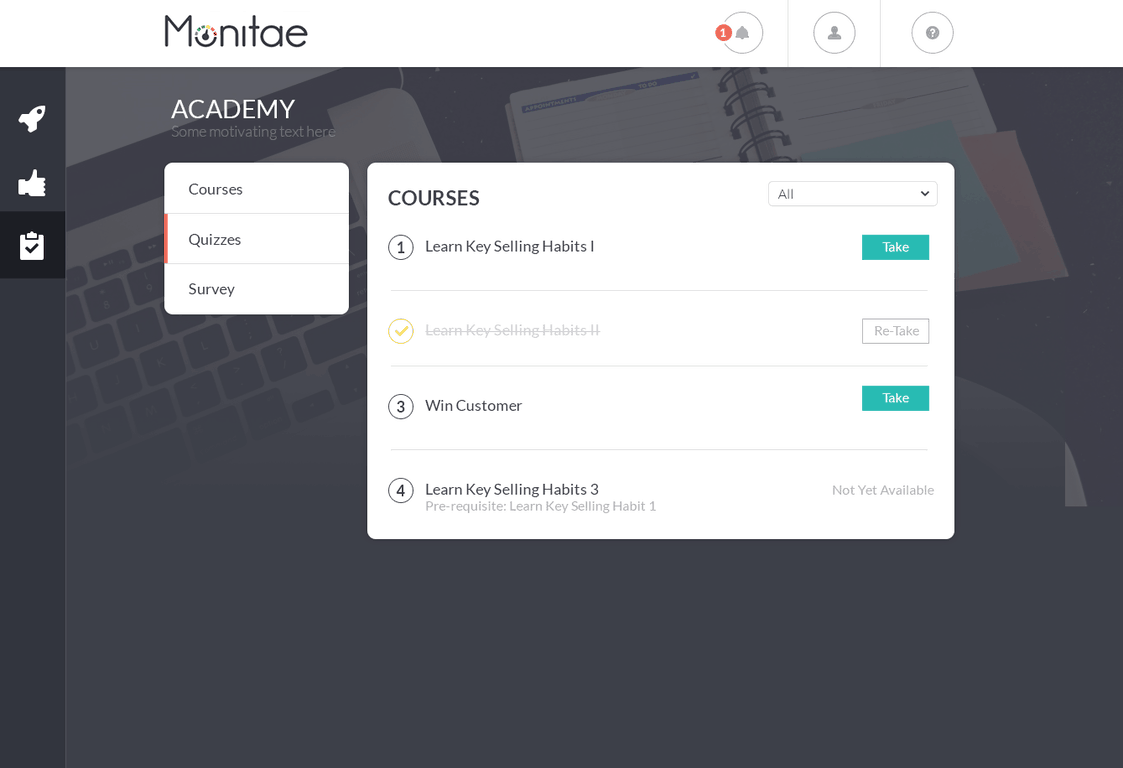This screenshot has height=768, width=1123.
Task: Select the clipboard checkmark sidebar icon
Action: 32,246
